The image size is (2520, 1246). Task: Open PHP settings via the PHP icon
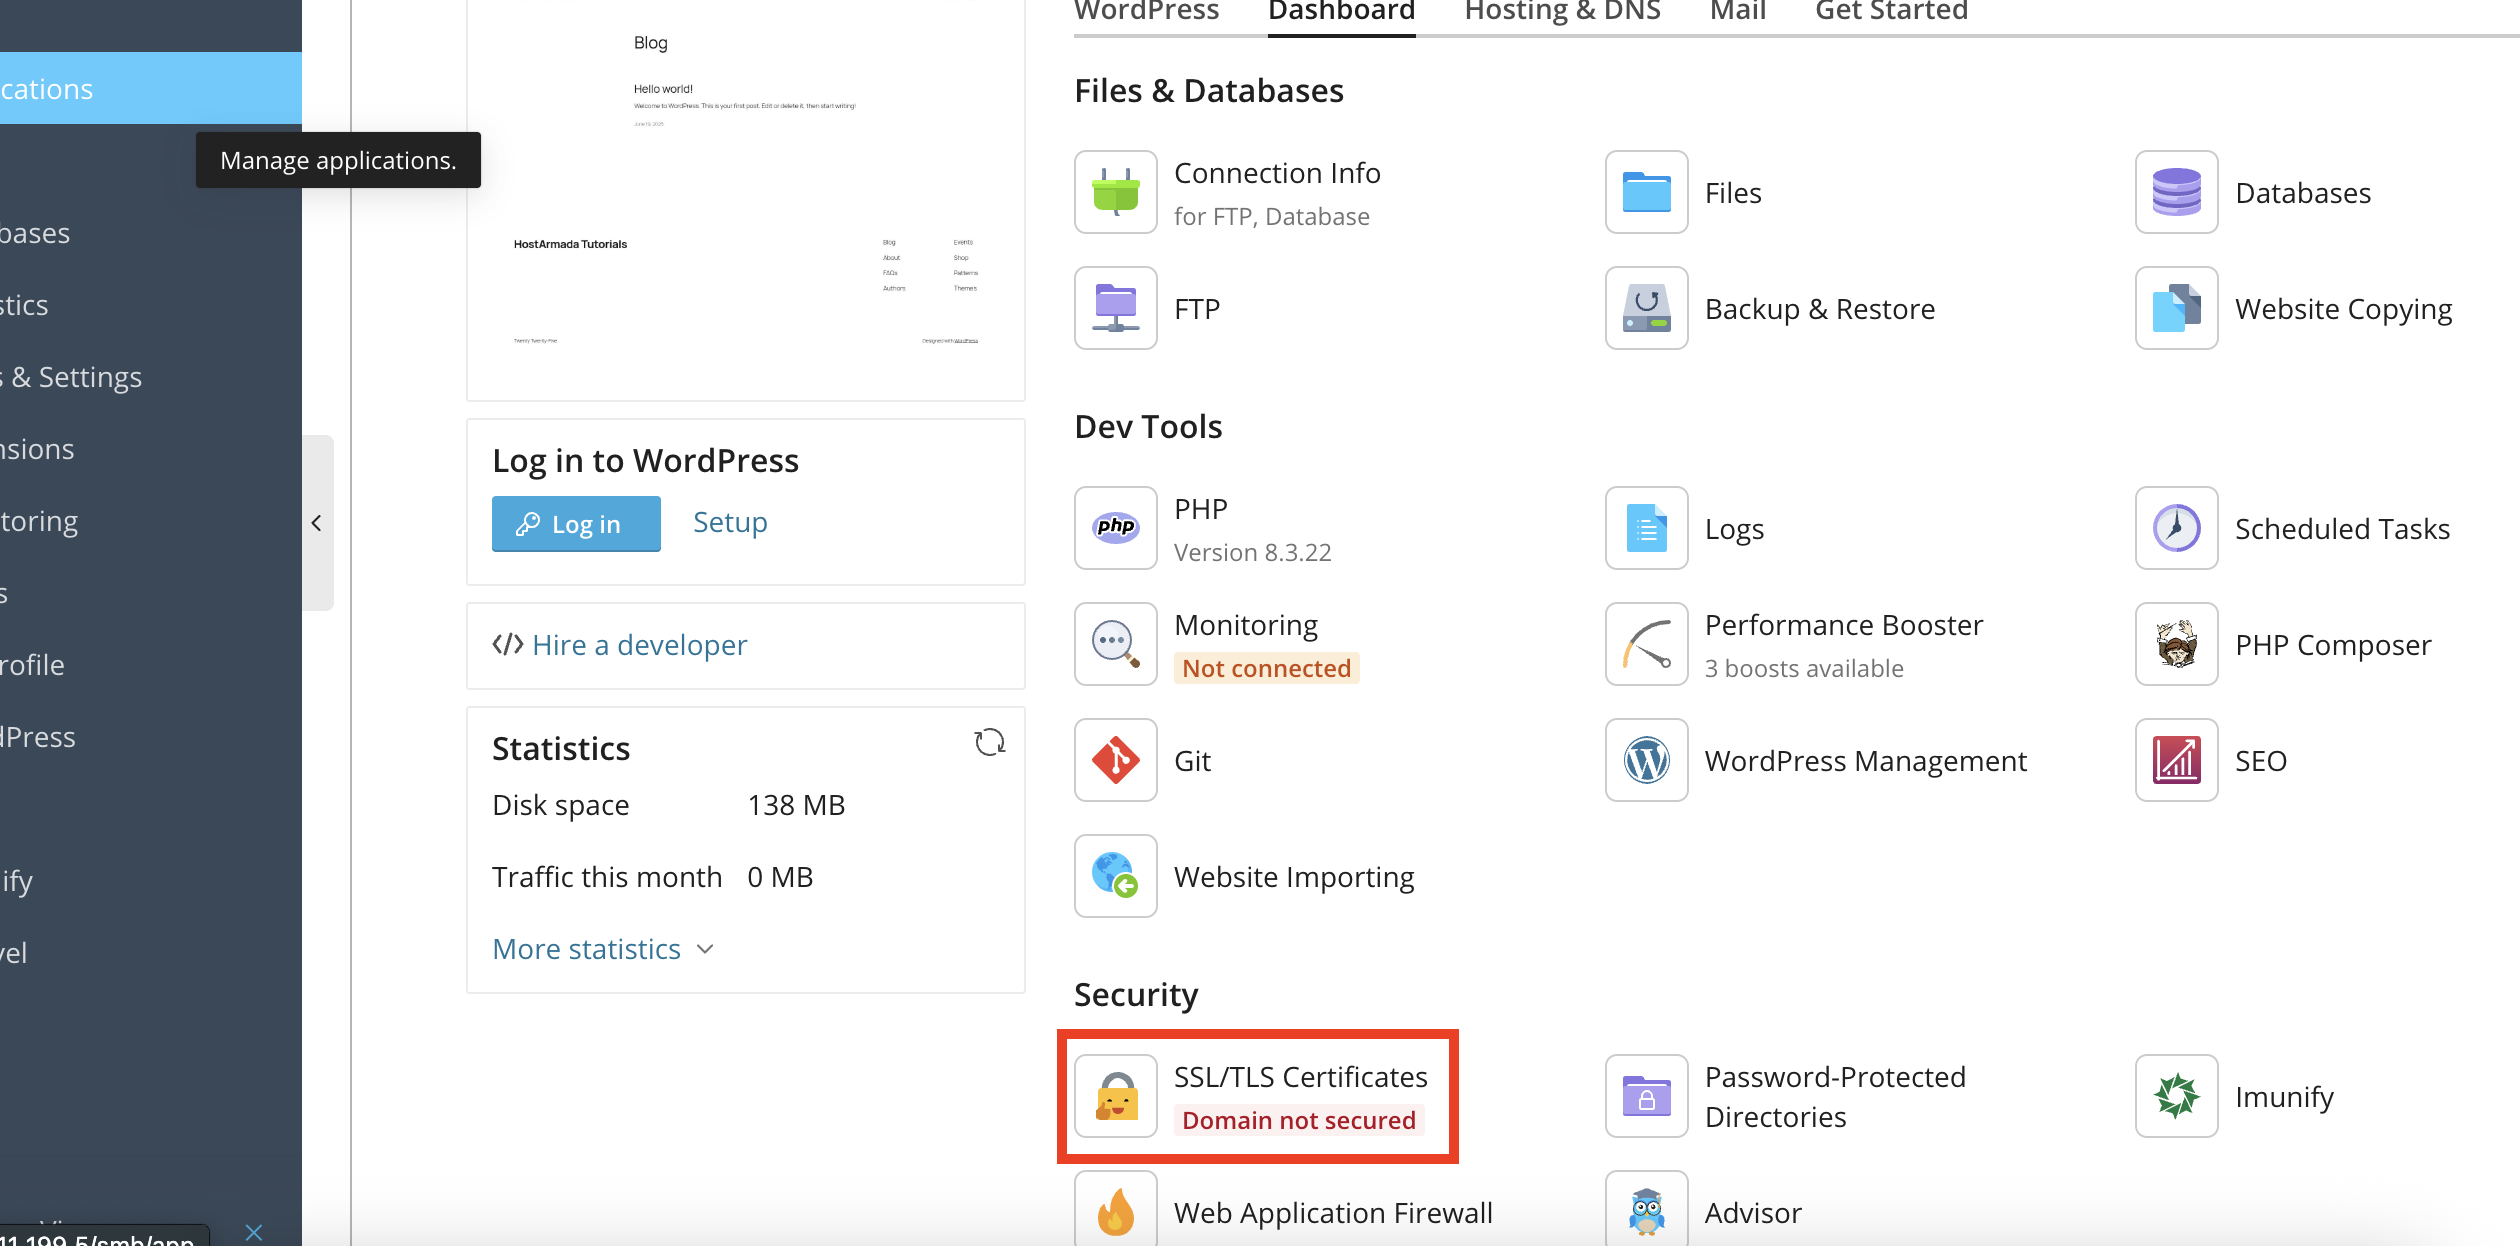point(1114,528)
